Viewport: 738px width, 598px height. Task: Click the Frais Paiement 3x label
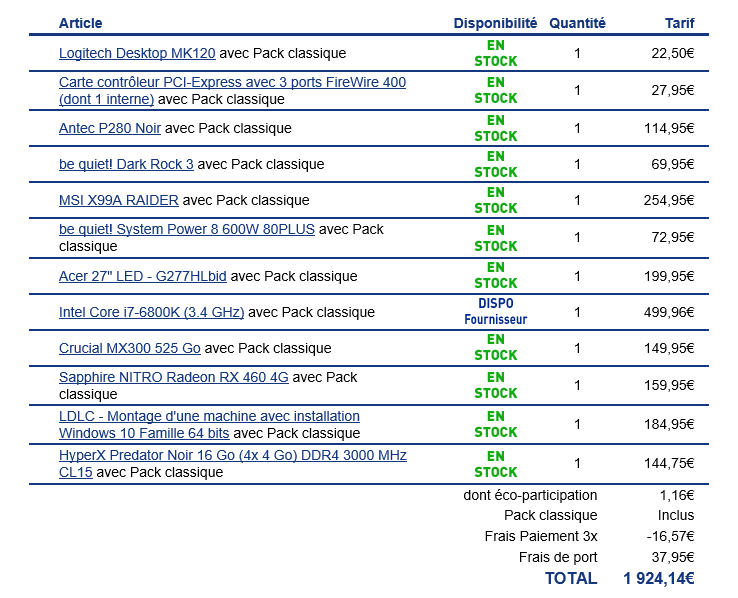pos(541,536)
